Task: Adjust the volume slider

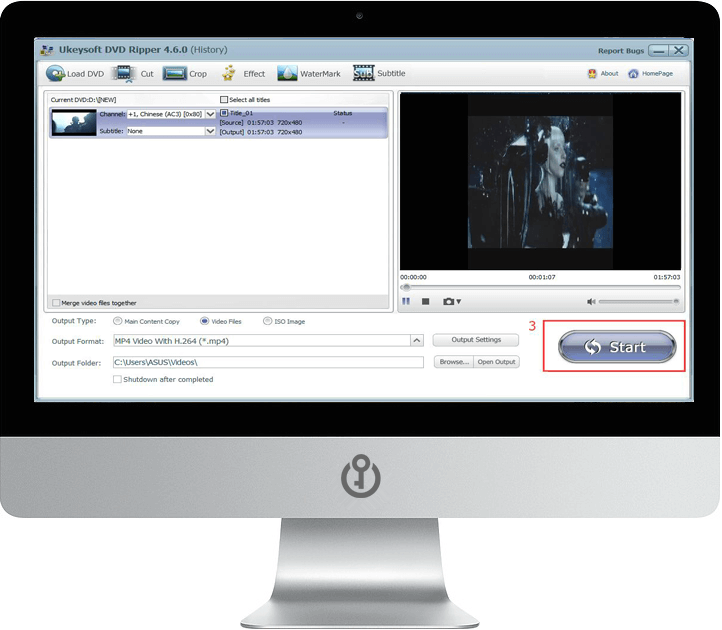Action: 638,301
